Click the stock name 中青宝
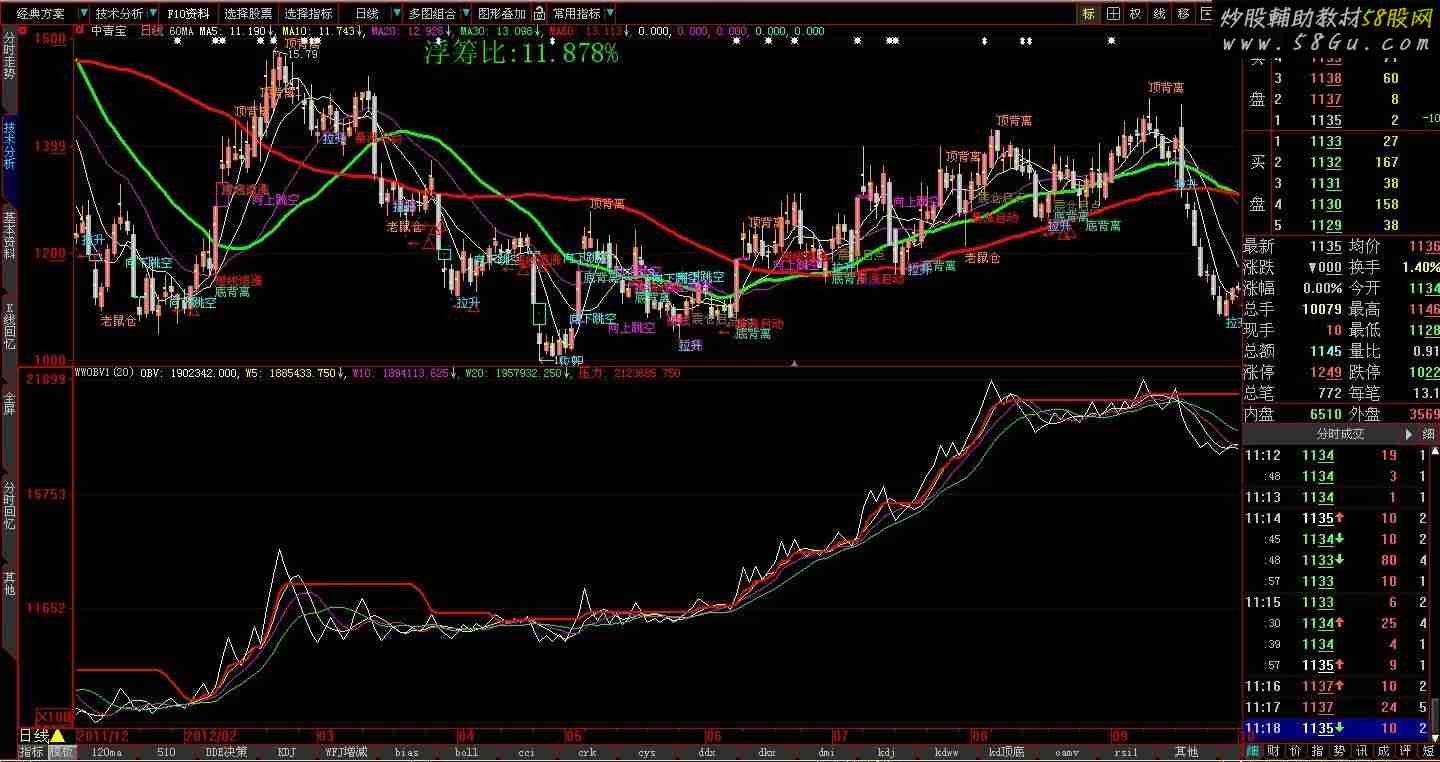This screenshot has height=762, width=1440. (x=109, y=31)
